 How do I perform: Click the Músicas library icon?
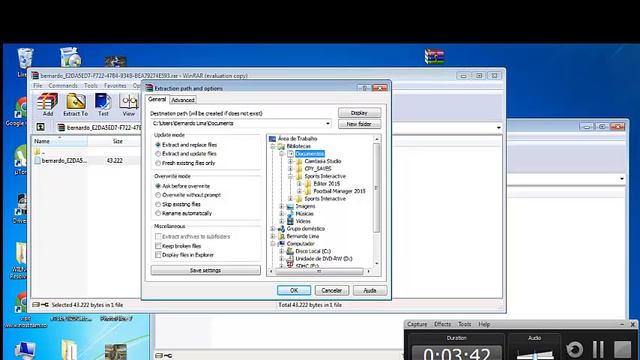pyautogui.click(x=290, y=213)
